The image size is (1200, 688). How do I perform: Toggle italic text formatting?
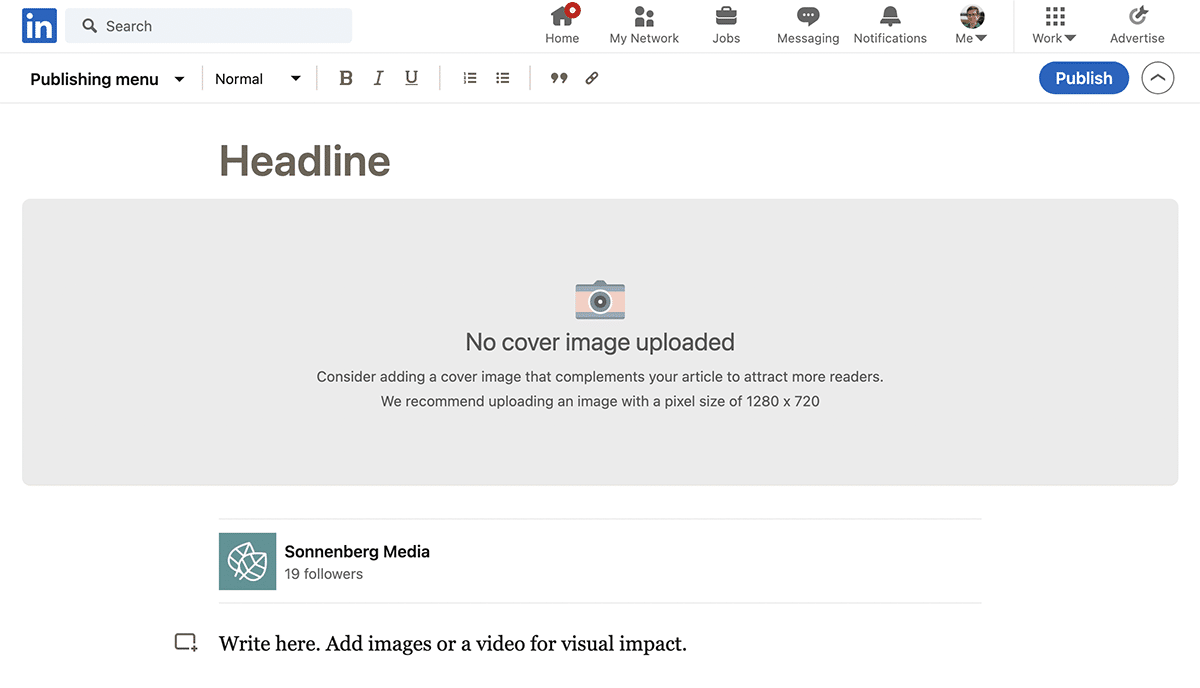[378, 78]
